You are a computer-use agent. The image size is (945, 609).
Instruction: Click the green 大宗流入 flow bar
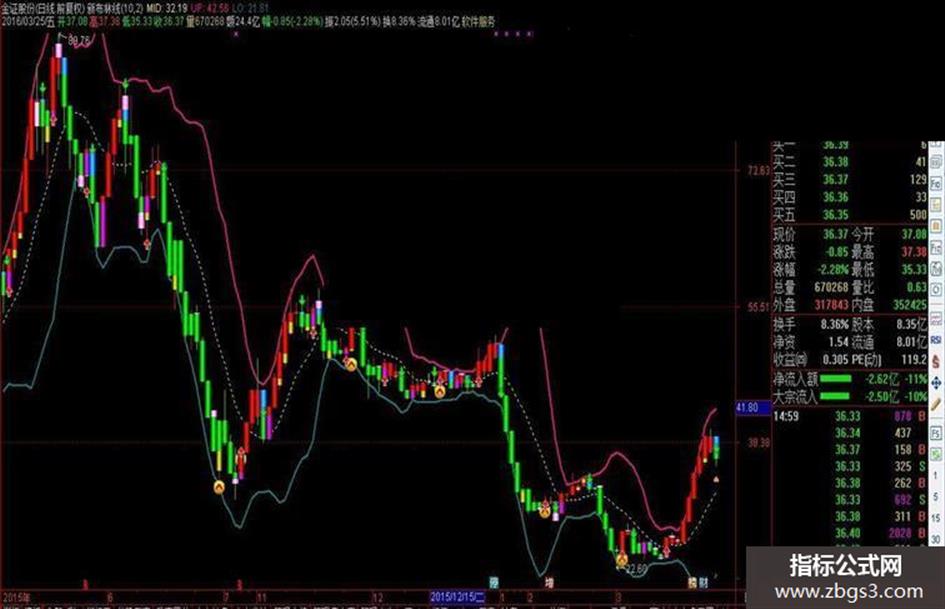[x=837, y=396]
